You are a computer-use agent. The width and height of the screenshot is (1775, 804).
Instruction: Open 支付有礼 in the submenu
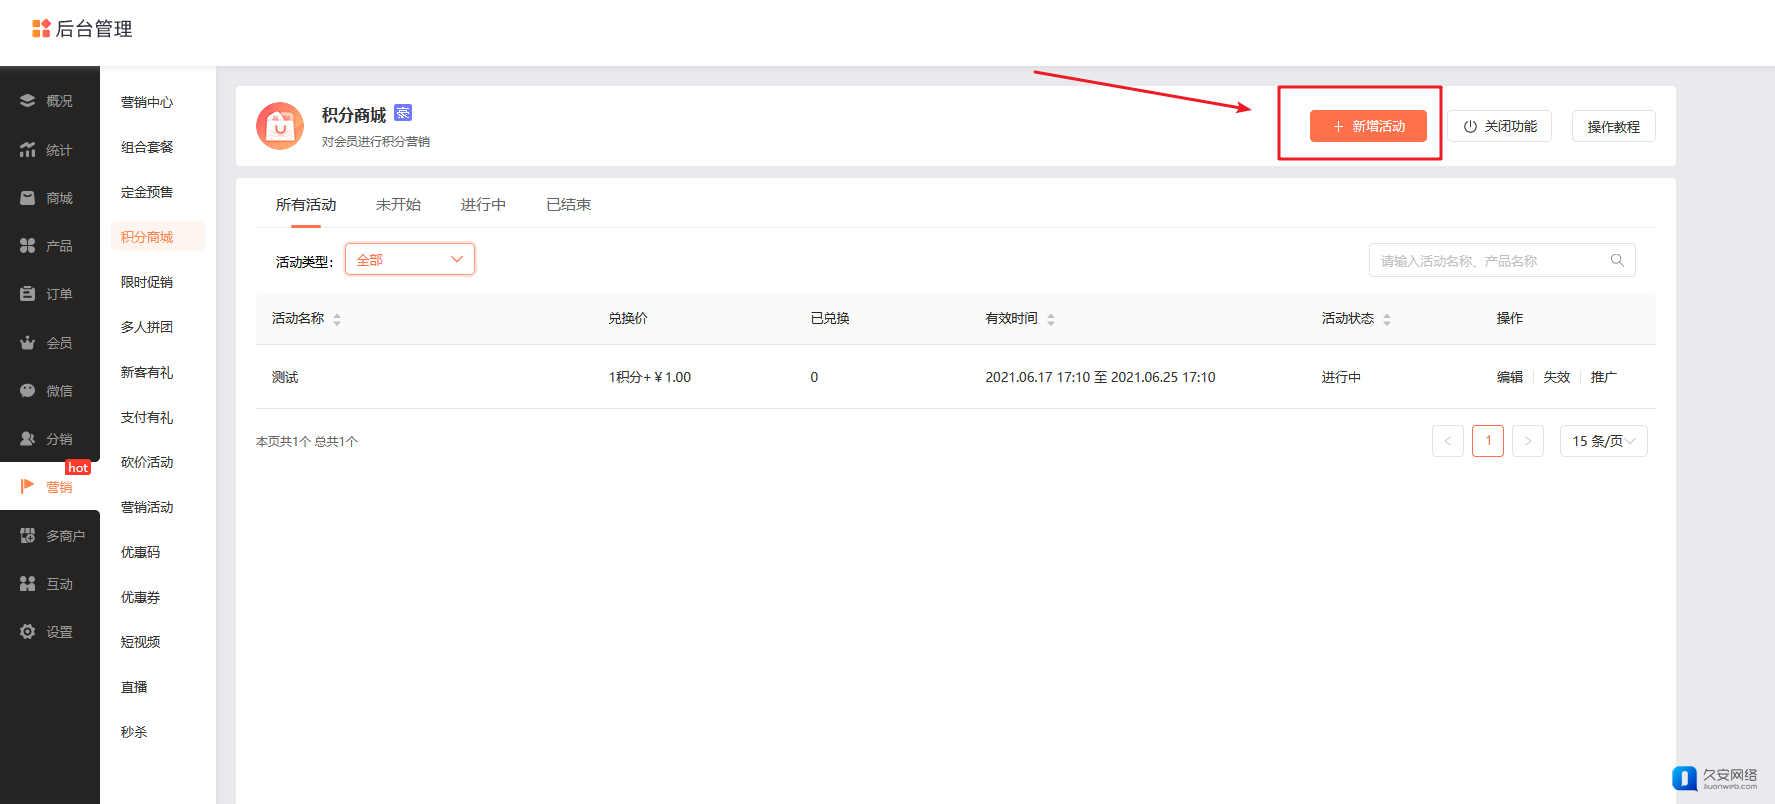click(147, 417)
